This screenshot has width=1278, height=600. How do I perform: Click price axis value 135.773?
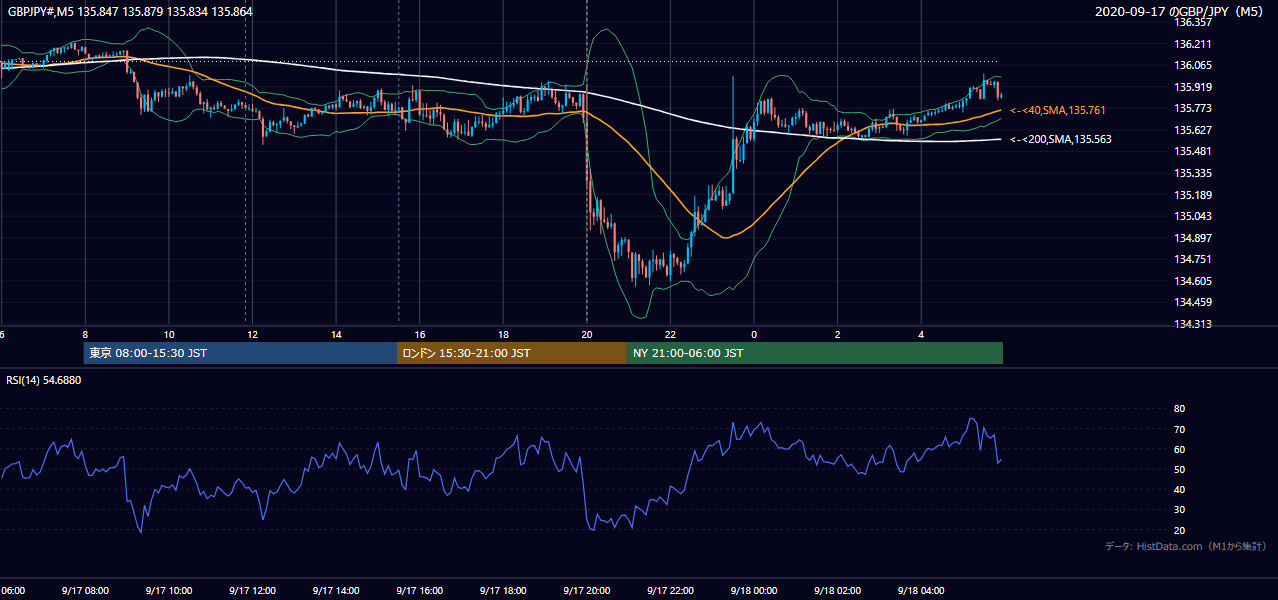(x=1193, y=109)
